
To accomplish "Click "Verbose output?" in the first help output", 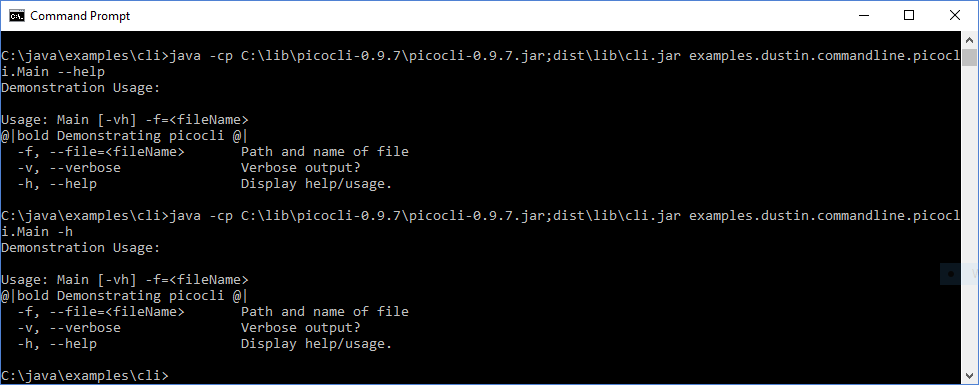I will 301,168.
